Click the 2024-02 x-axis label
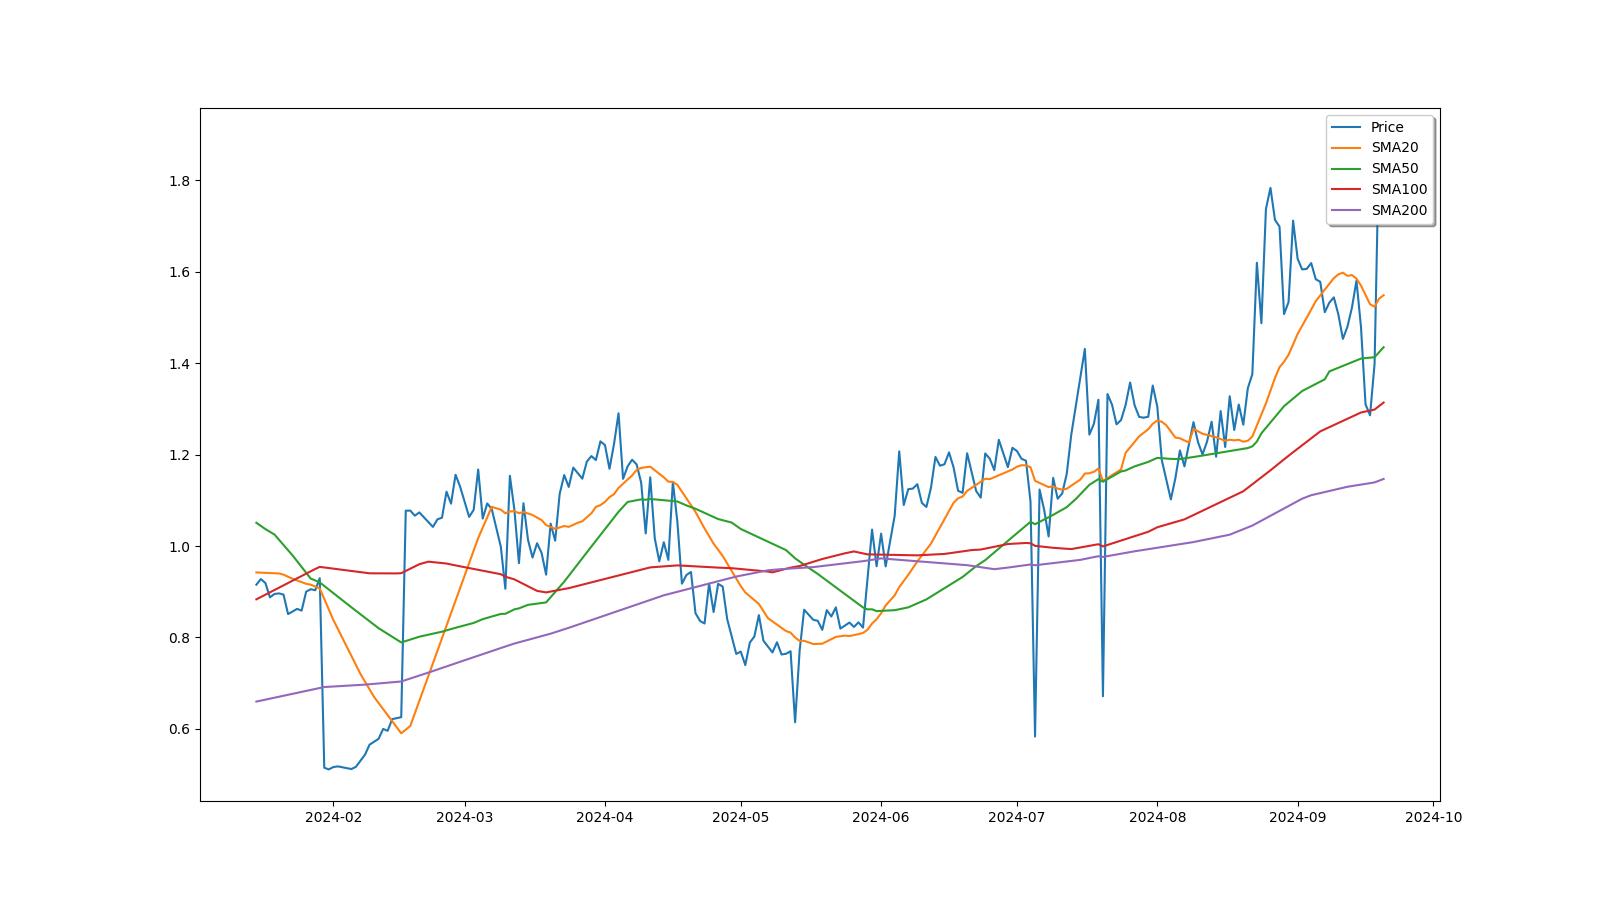The width and height of the screenshot is (1600, 900). pyautogui.click(x=333, y=817)
